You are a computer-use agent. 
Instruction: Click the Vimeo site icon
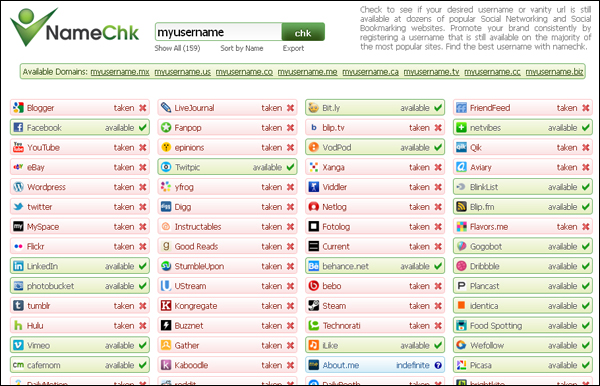[x=18, y=345]
